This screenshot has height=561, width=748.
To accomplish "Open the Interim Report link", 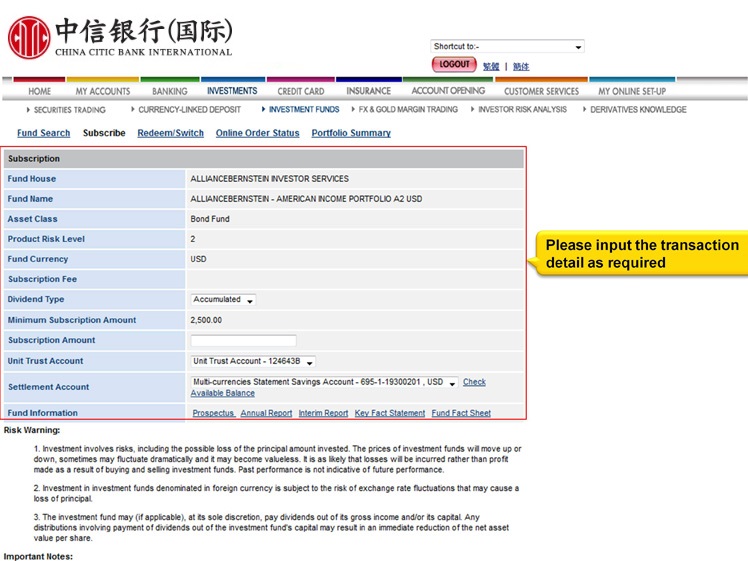I will 323,413.
